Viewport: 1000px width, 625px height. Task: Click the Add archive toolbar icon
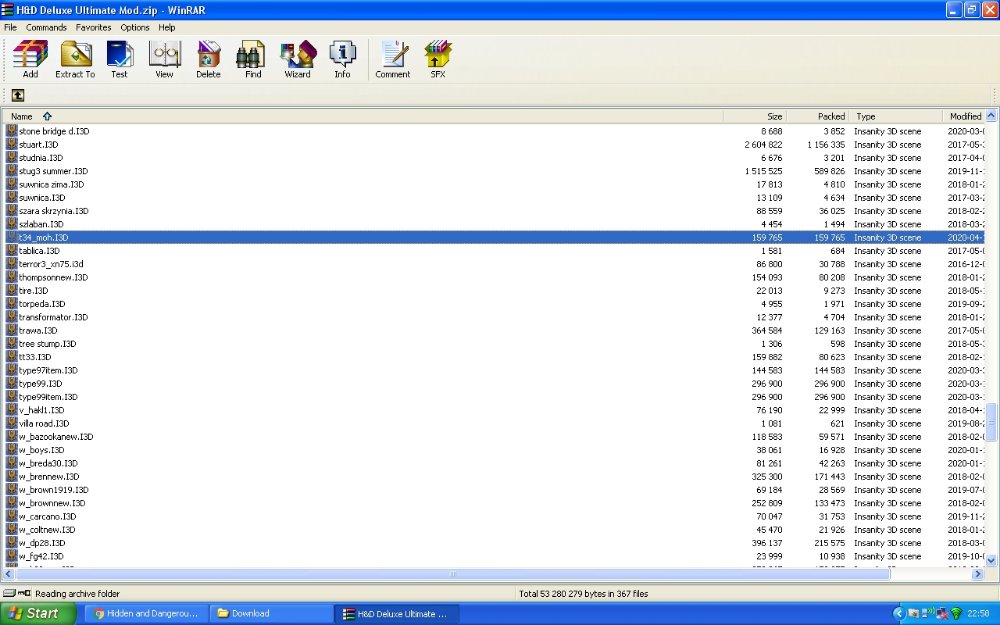30,59
